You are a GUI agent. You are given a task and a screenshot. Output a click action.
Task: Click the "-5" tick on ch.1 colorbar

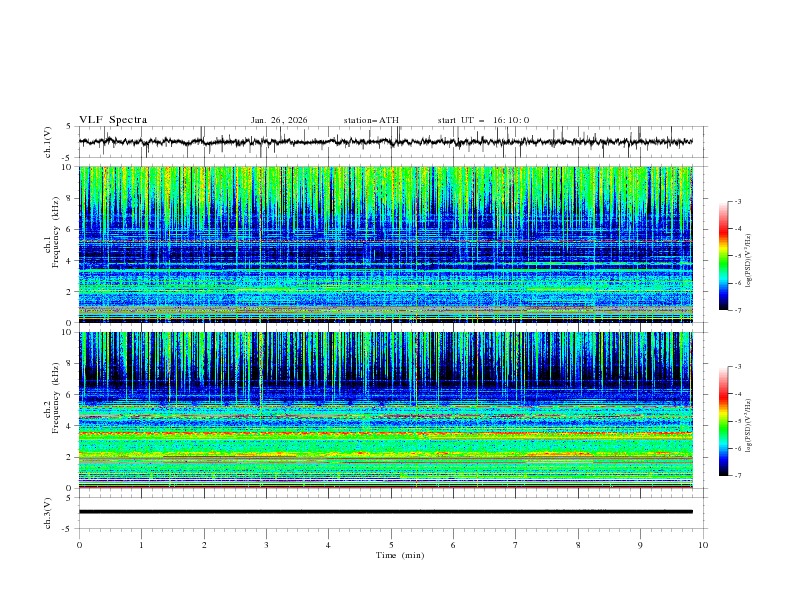[737, 256]
